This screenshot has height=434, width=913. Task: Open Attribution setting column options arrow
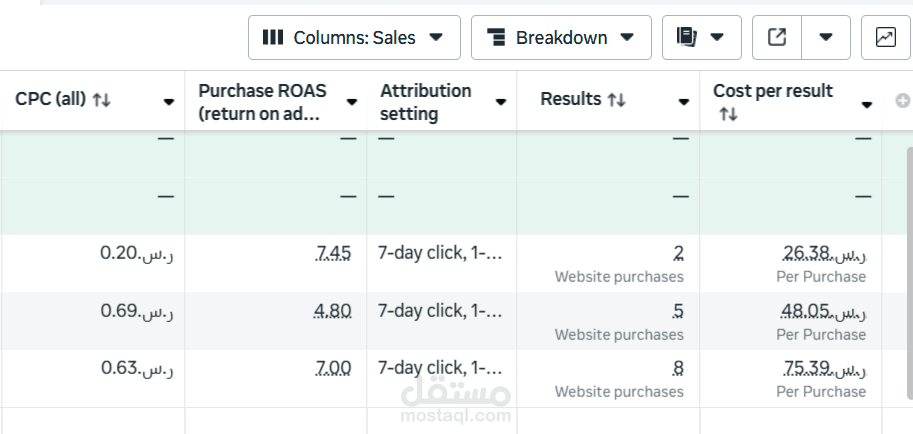[502, 102]
